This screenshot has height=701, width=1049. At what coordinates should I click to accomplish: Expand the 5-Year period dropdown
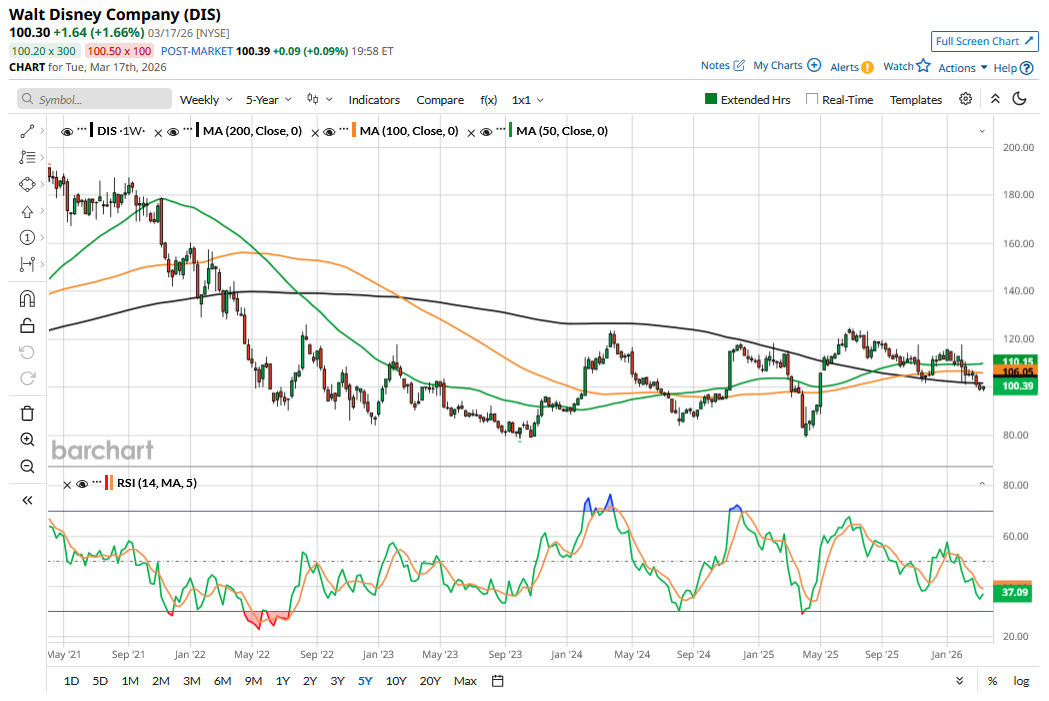pyautogui.click(x=268, y=100)
